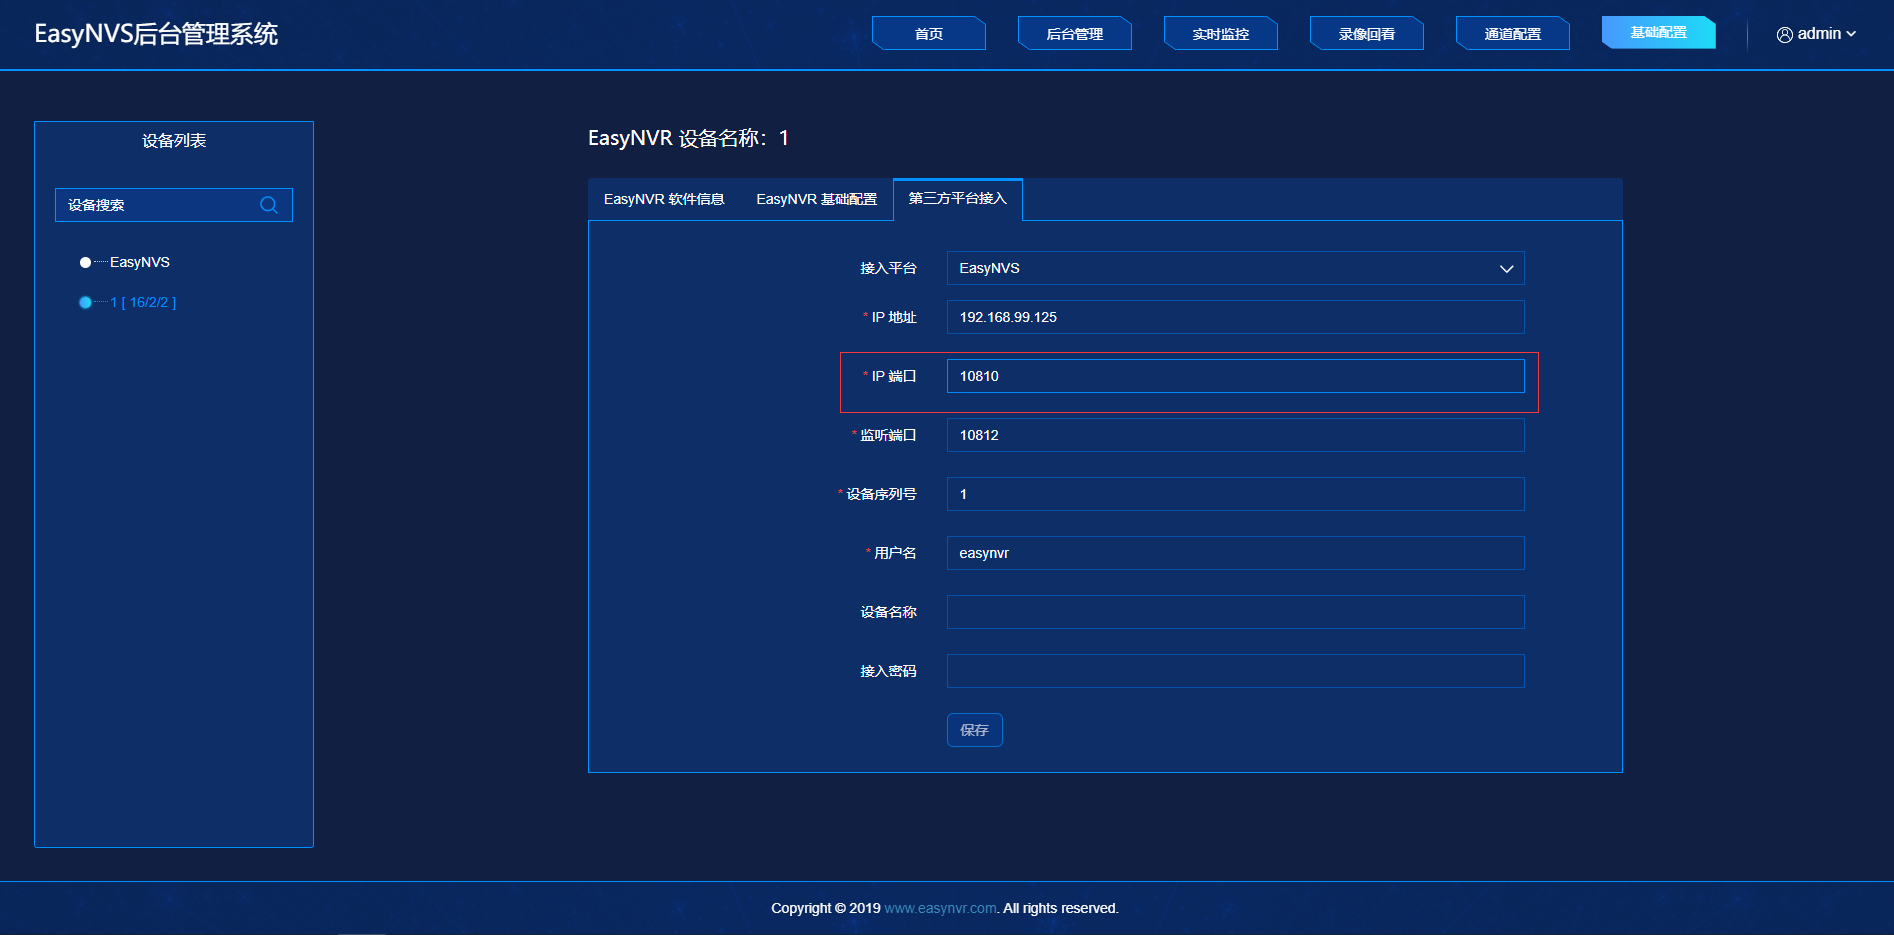
Task: Click the 设备列表 panel header
Action: pos(174,141)
